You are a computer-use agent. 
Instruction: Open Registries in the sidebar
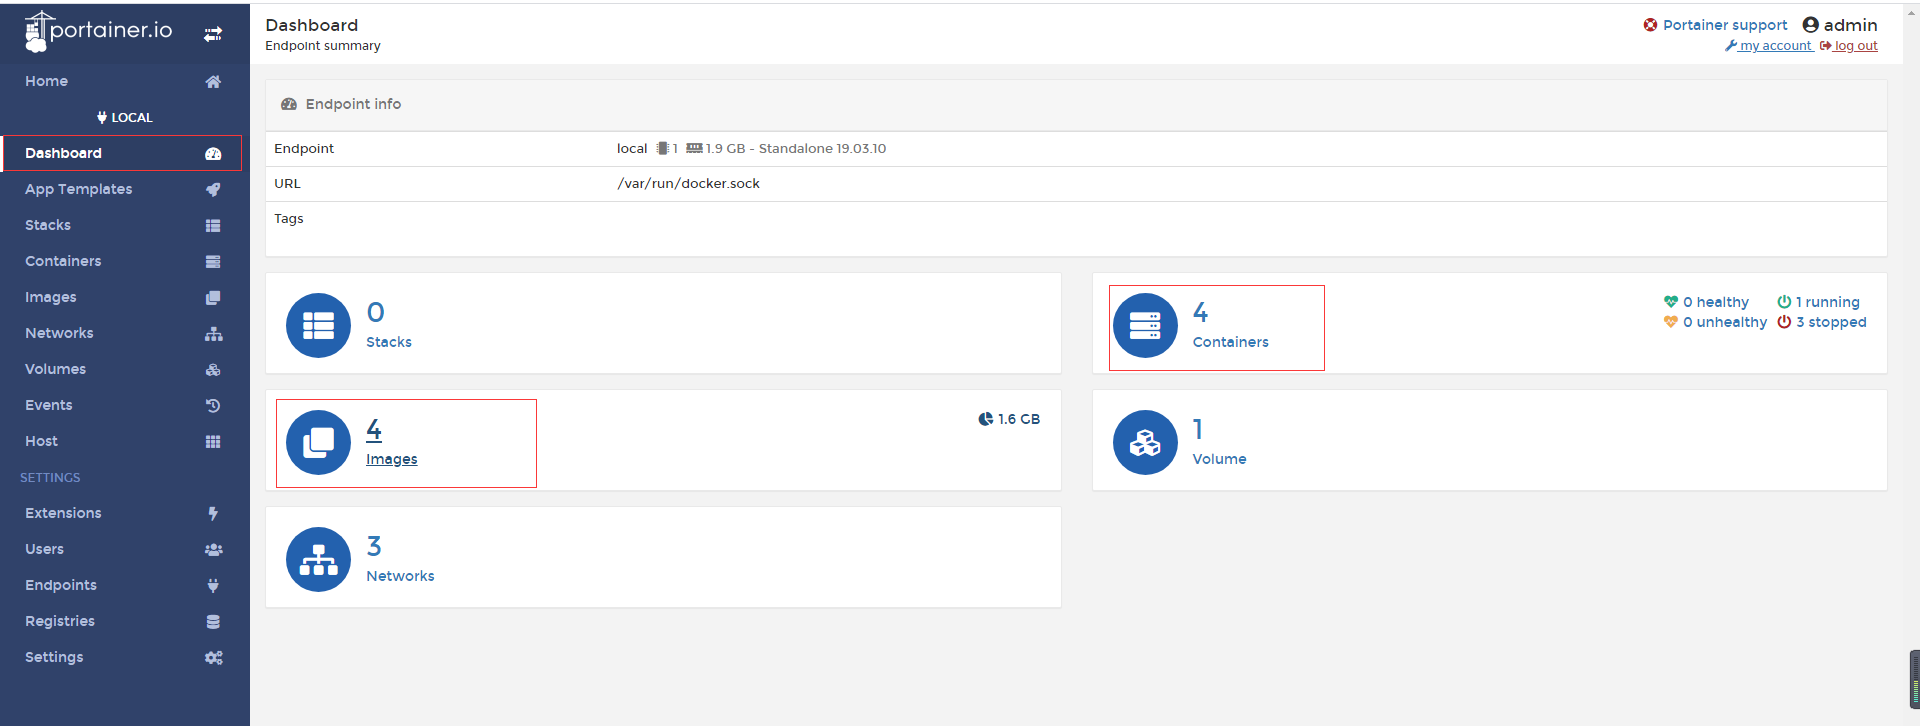[x=60, y=621]
